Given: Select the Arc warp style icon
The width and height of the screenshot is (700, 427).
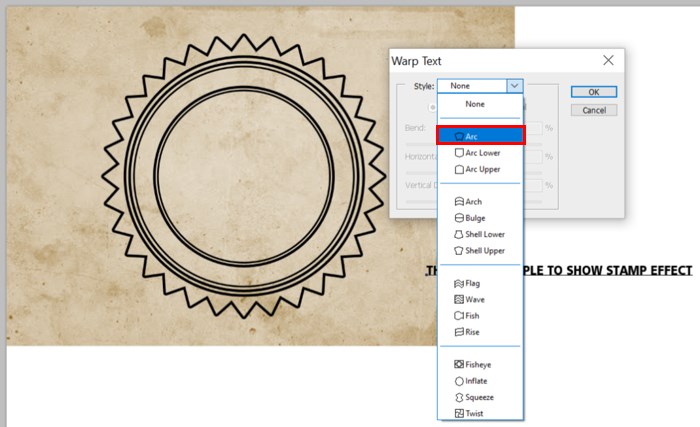Looking at the screenshot, I should 459,137.
